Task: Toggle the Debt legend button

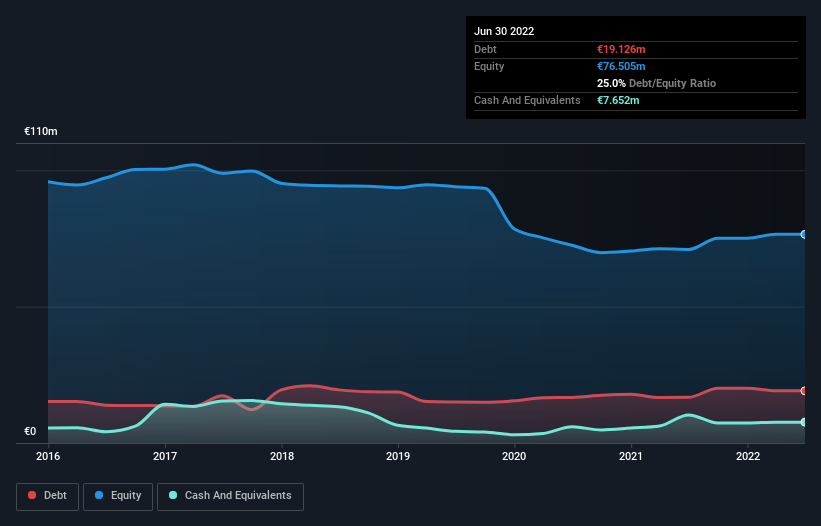Action: pyautogui.click(x=47, y=496)
